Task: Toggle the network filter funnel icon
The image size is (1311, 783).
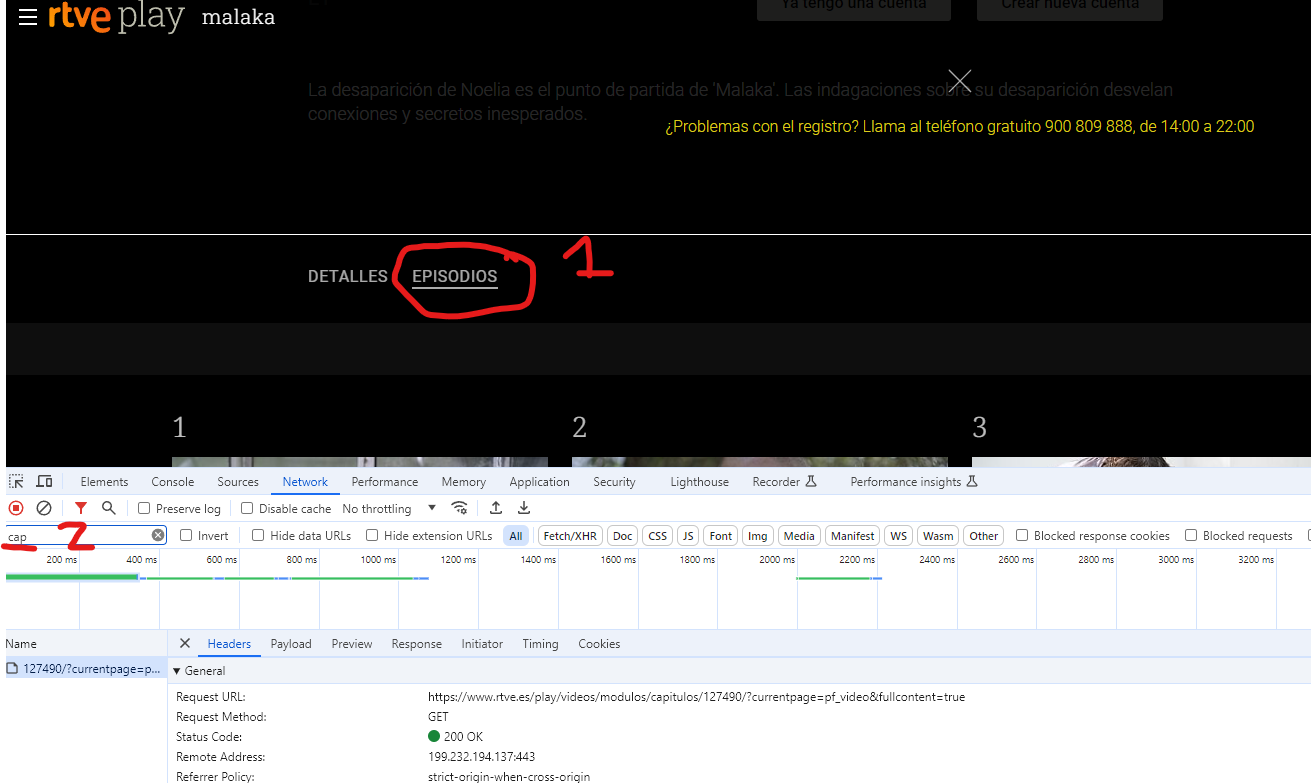Action: 81,508
